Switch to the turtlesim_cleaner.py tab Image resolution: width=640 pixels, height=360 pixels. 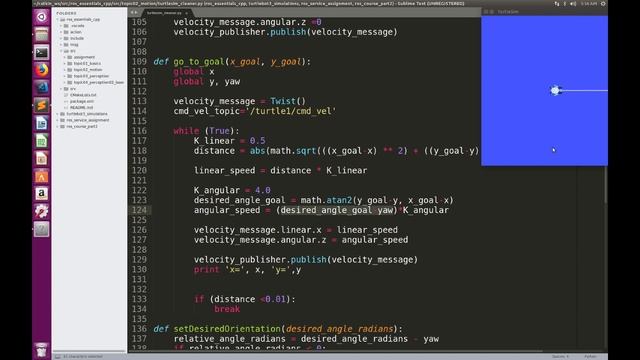[164, 13]
